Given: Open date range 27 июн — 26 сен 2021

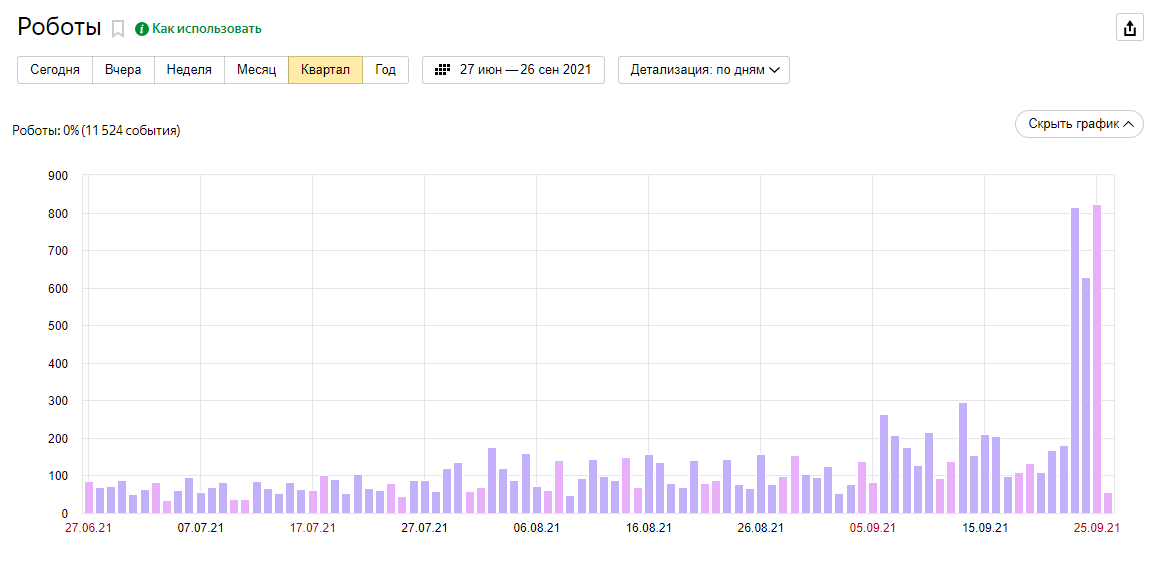Looking at the screenshot, I should pos(514,70).
